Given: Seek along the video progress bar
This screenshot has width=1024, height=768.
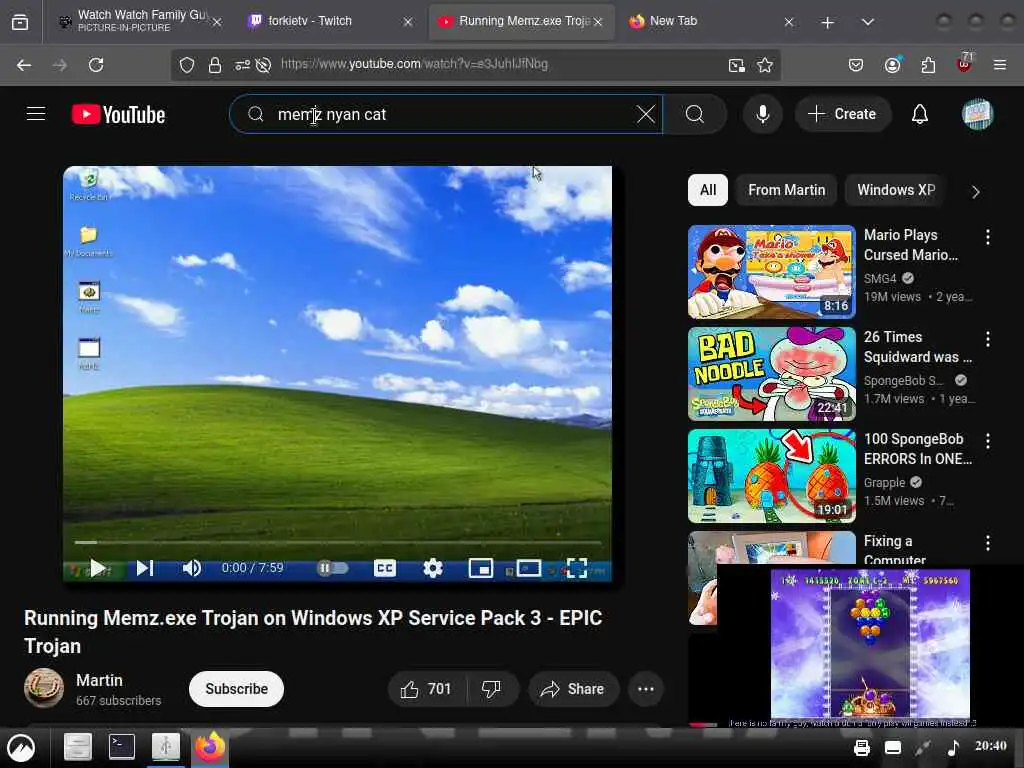Looking at the screenshot, I should (338, 542).
